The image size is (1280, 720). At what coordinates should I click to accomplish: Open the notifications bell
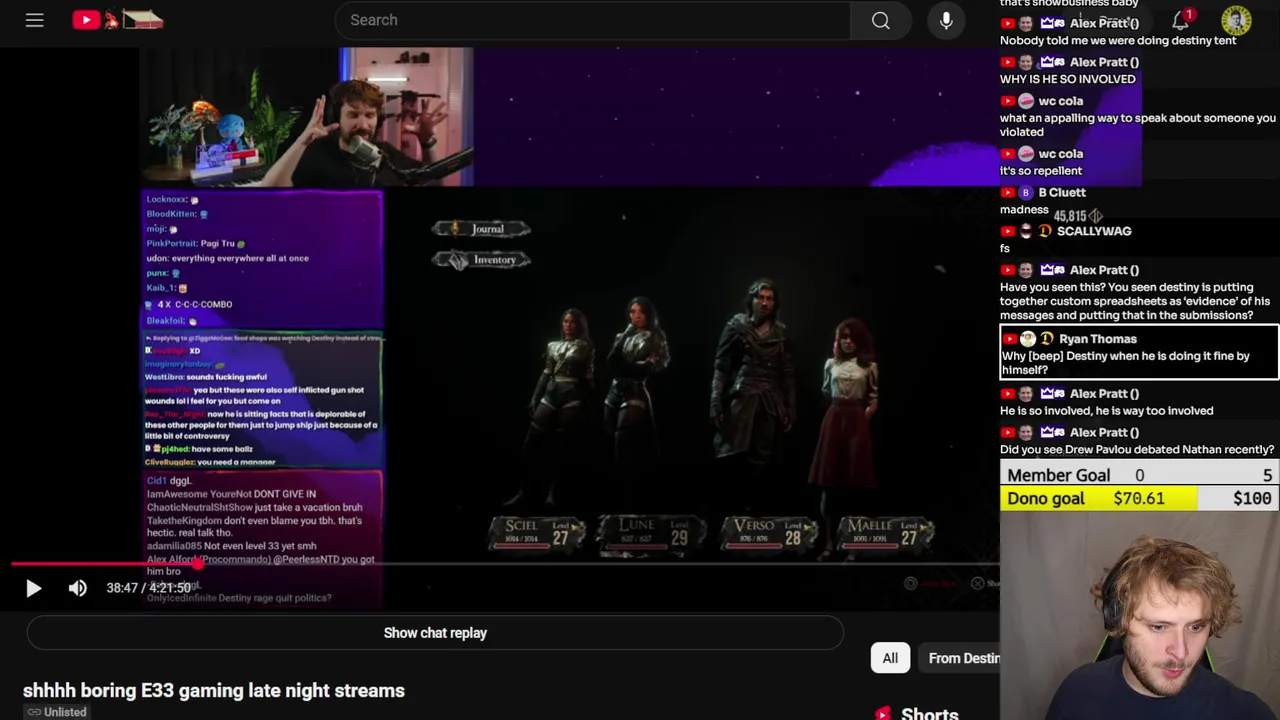(1181, 20)
